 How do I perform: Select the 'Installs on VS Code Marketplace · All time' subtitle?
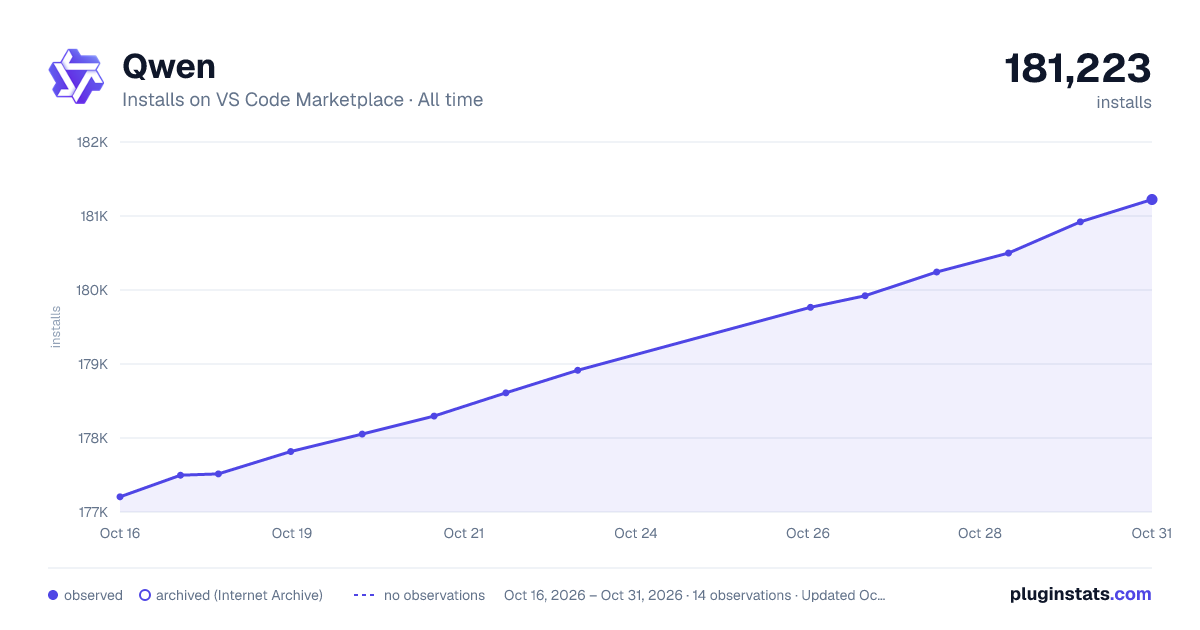click(x=302, y=100)
